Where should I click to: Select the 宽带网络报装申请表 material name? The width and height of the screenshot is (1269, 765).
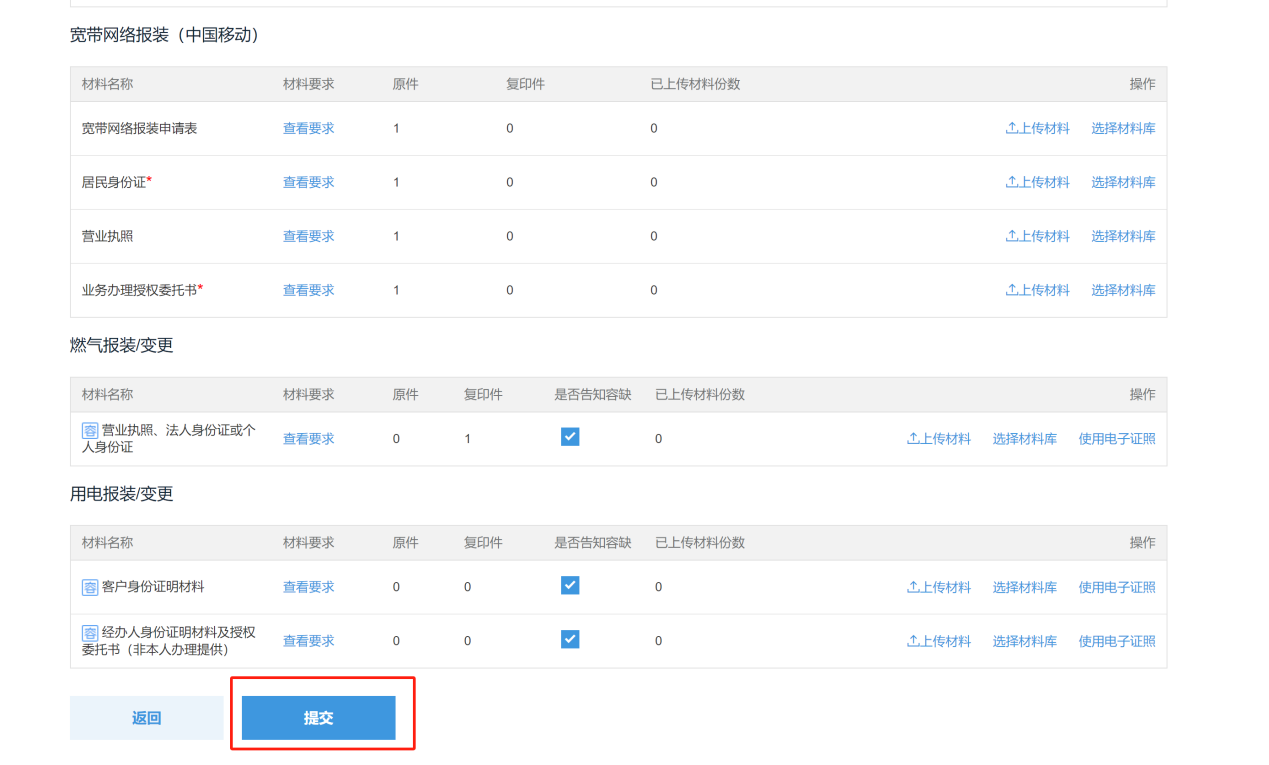(x=140, y=128)
